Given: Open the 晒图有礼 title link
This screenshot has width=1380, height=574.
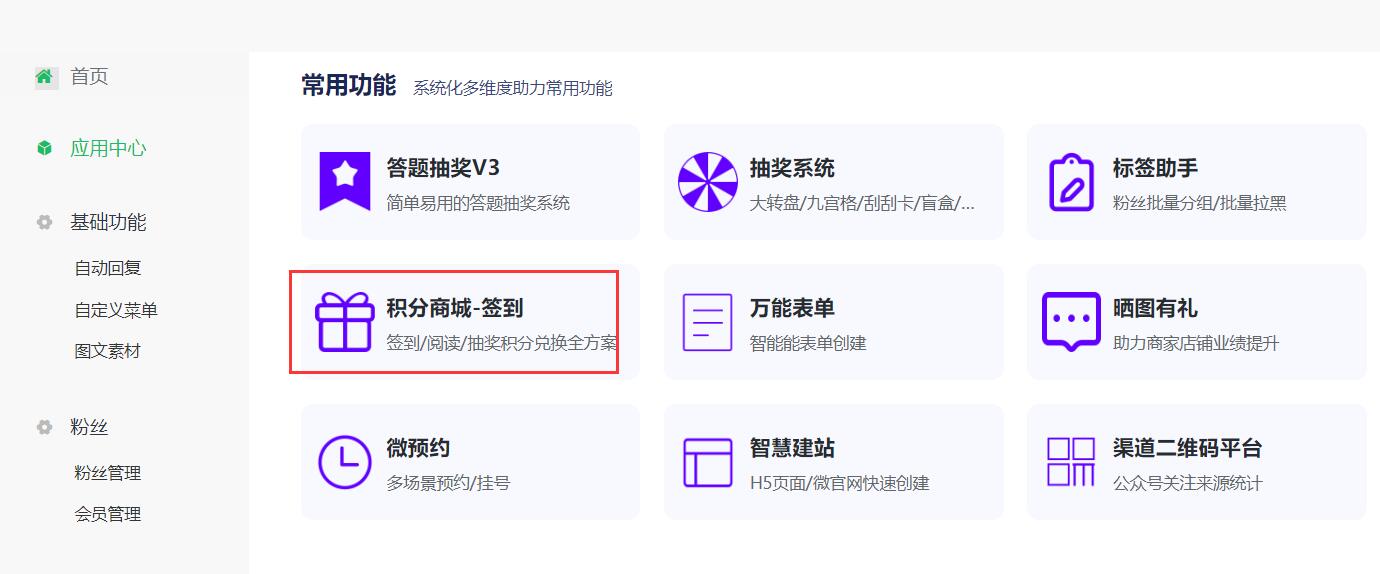Looking at the screenshot, I should coord(1155,308).
